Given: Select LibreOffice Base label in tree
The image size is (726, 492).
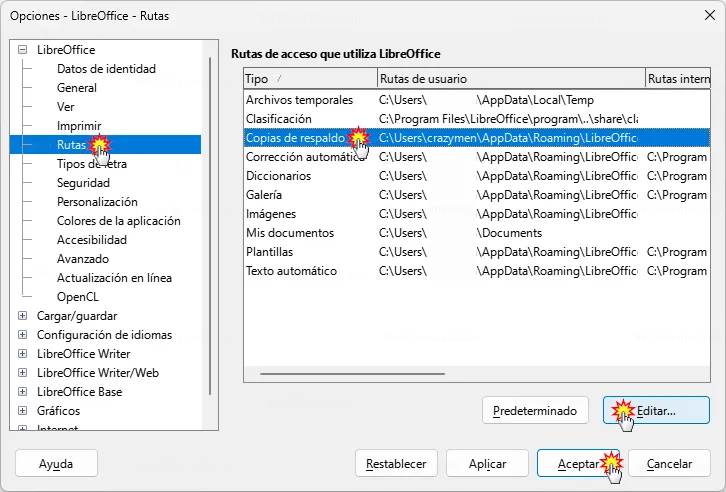Looking at the screenshot, I should coord(80,392).
